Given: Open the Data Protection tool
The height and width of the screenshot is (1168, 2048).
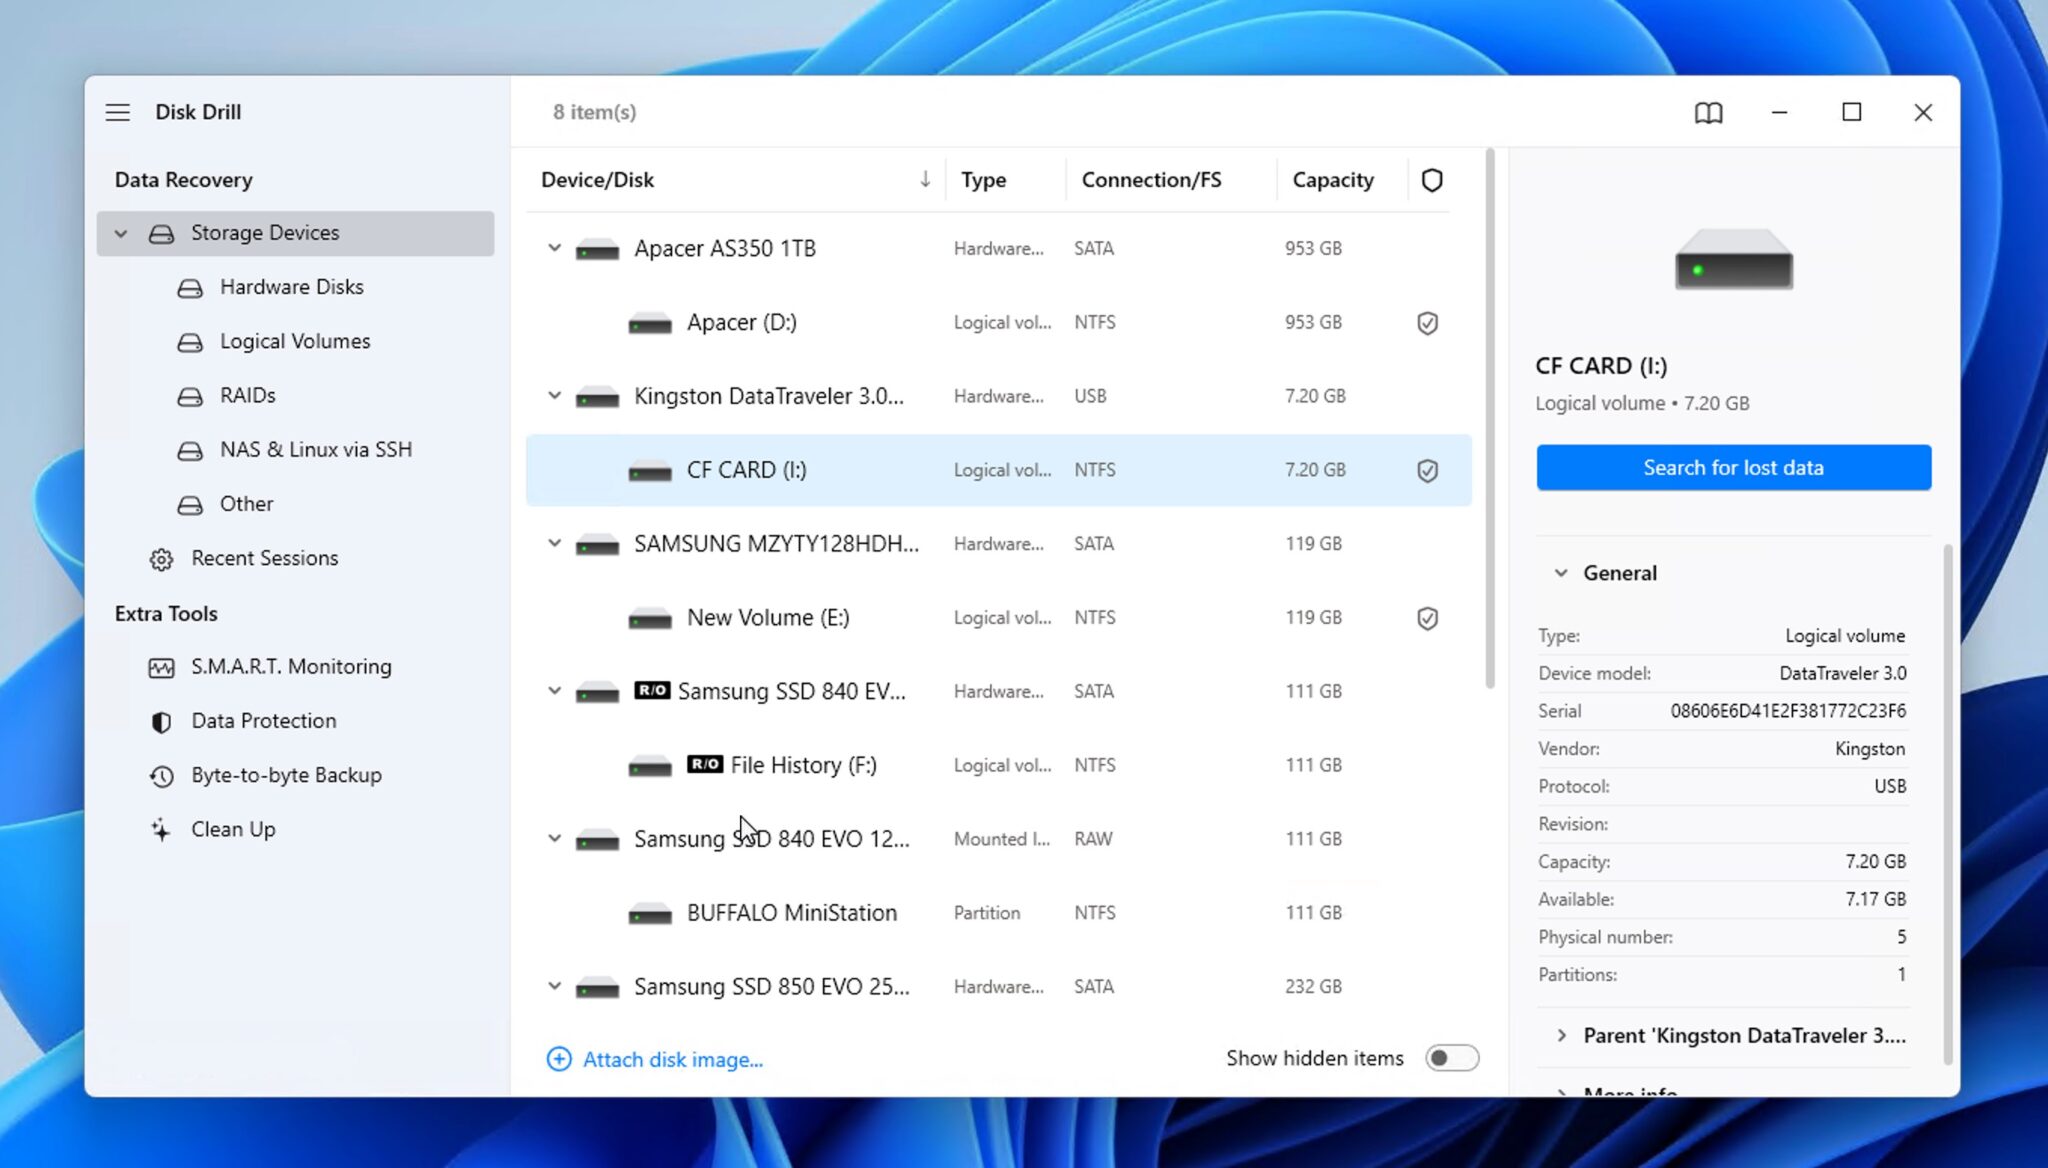Looking at the screenshot, I should 264,720.
